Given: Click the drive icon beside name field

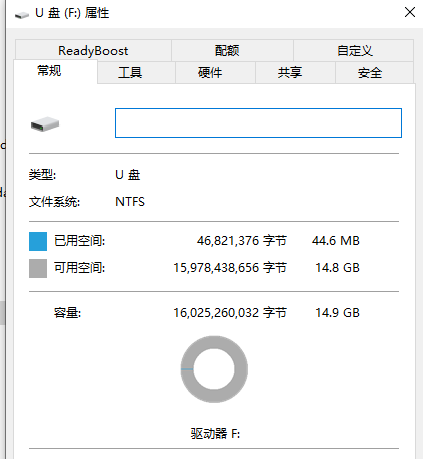Looking at the screenshot, I should point(45,124).
